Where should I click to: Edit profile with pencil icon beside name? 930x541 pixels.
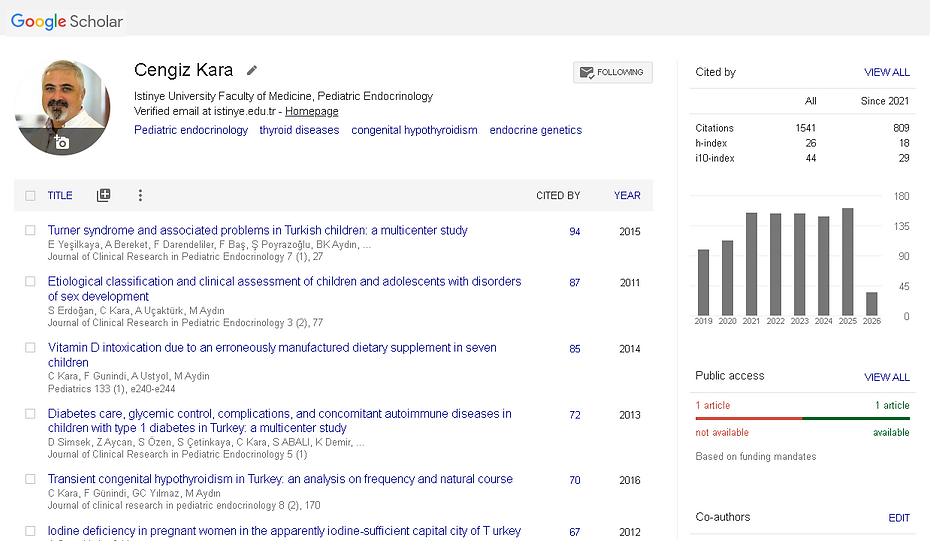[x=252, y=71]
